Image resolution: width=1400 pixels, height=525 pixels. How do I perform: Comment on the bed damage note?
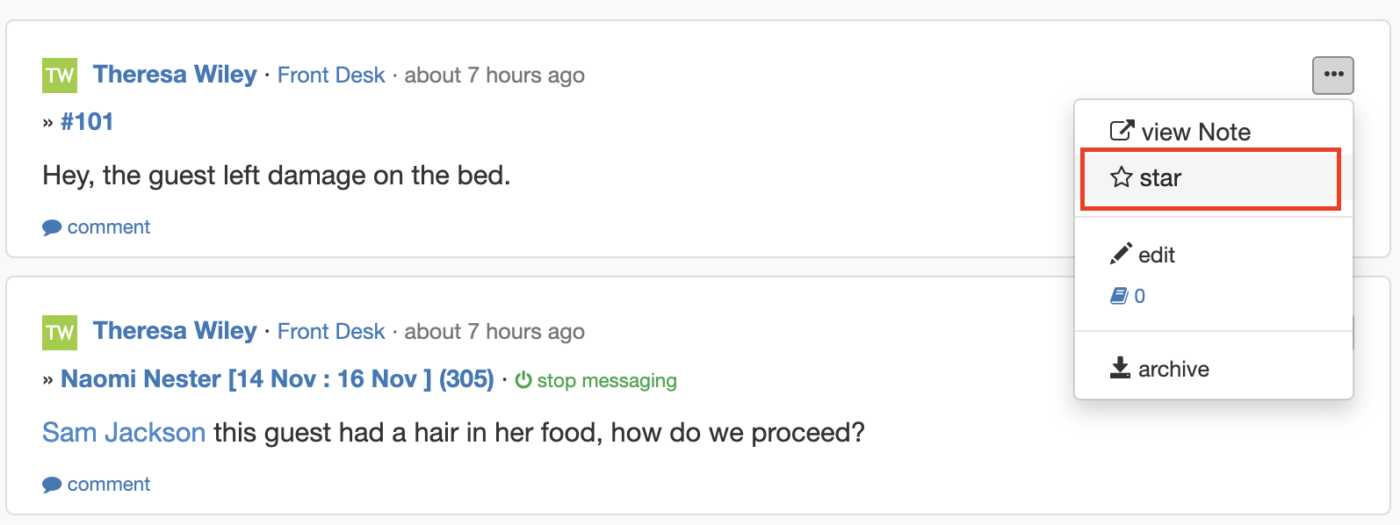pyautogui.click(x=96, y=227)
